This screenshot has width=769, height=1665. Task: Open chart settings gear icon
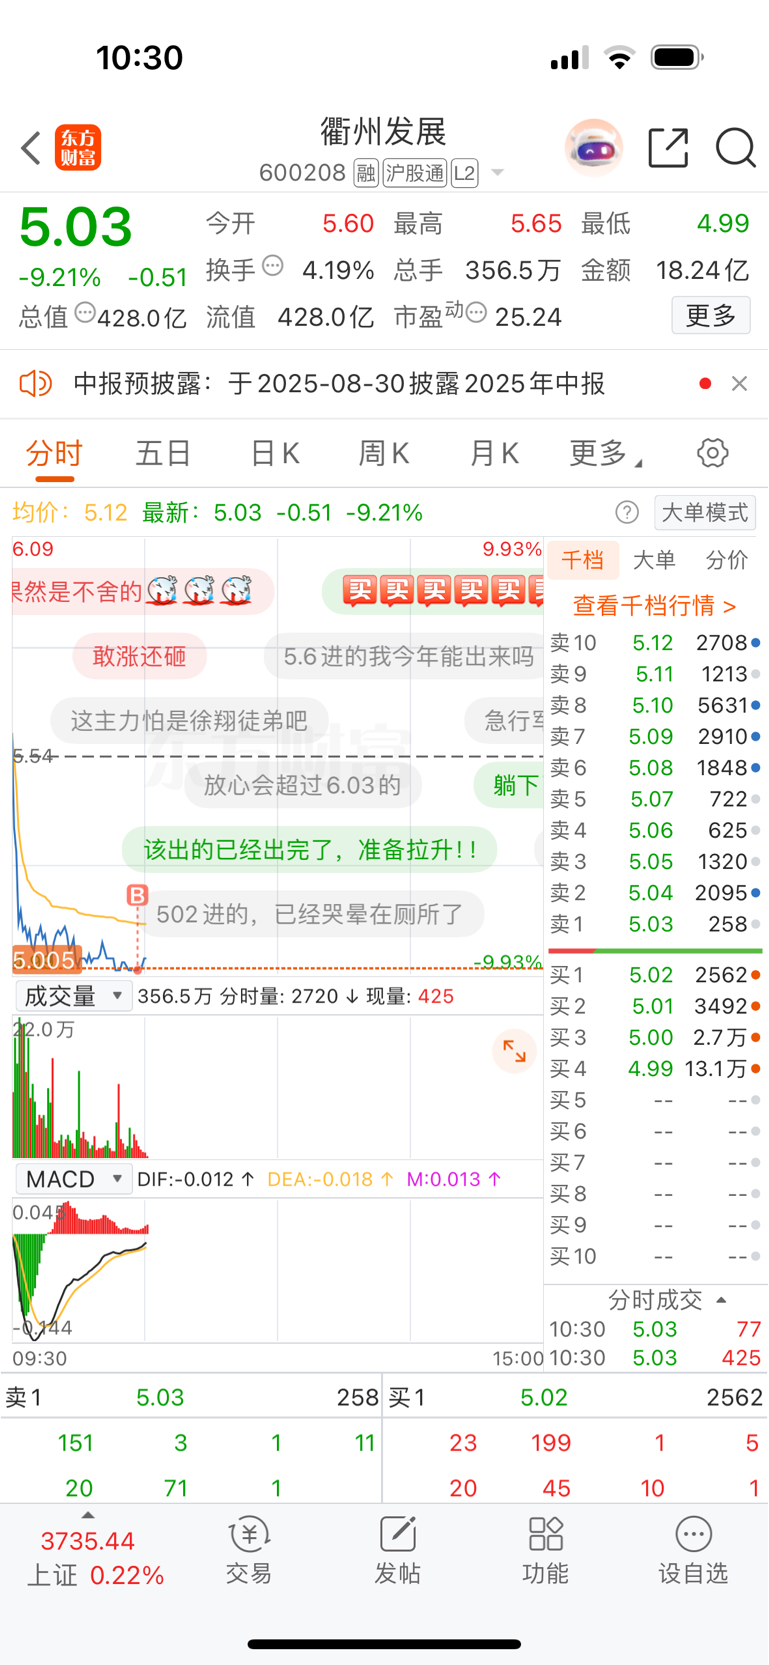(713, 453)
